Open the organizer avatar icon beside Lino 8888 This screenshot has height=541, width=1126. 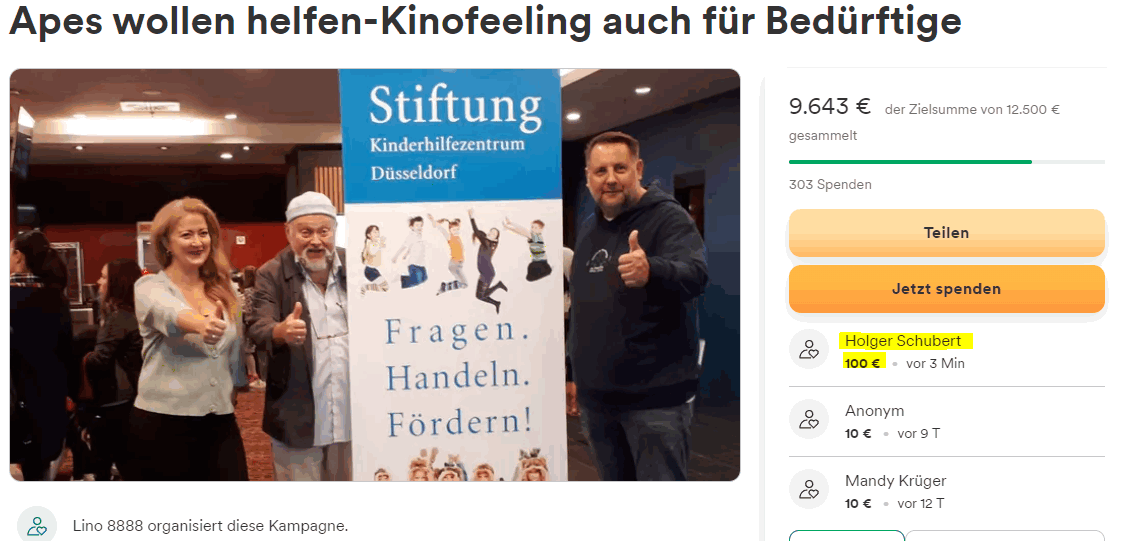pos(37,525)
